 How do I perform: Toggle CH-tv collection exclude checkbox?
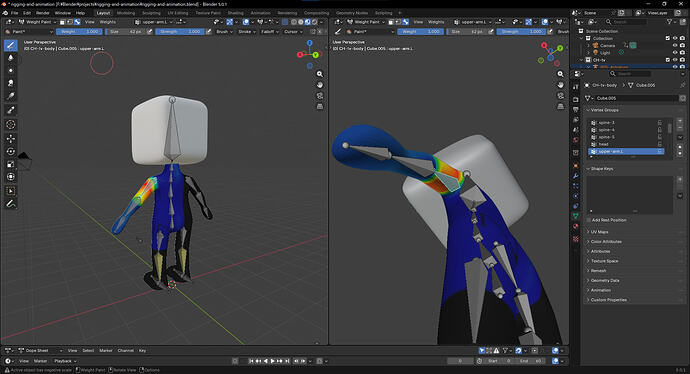tap(668, 59)
